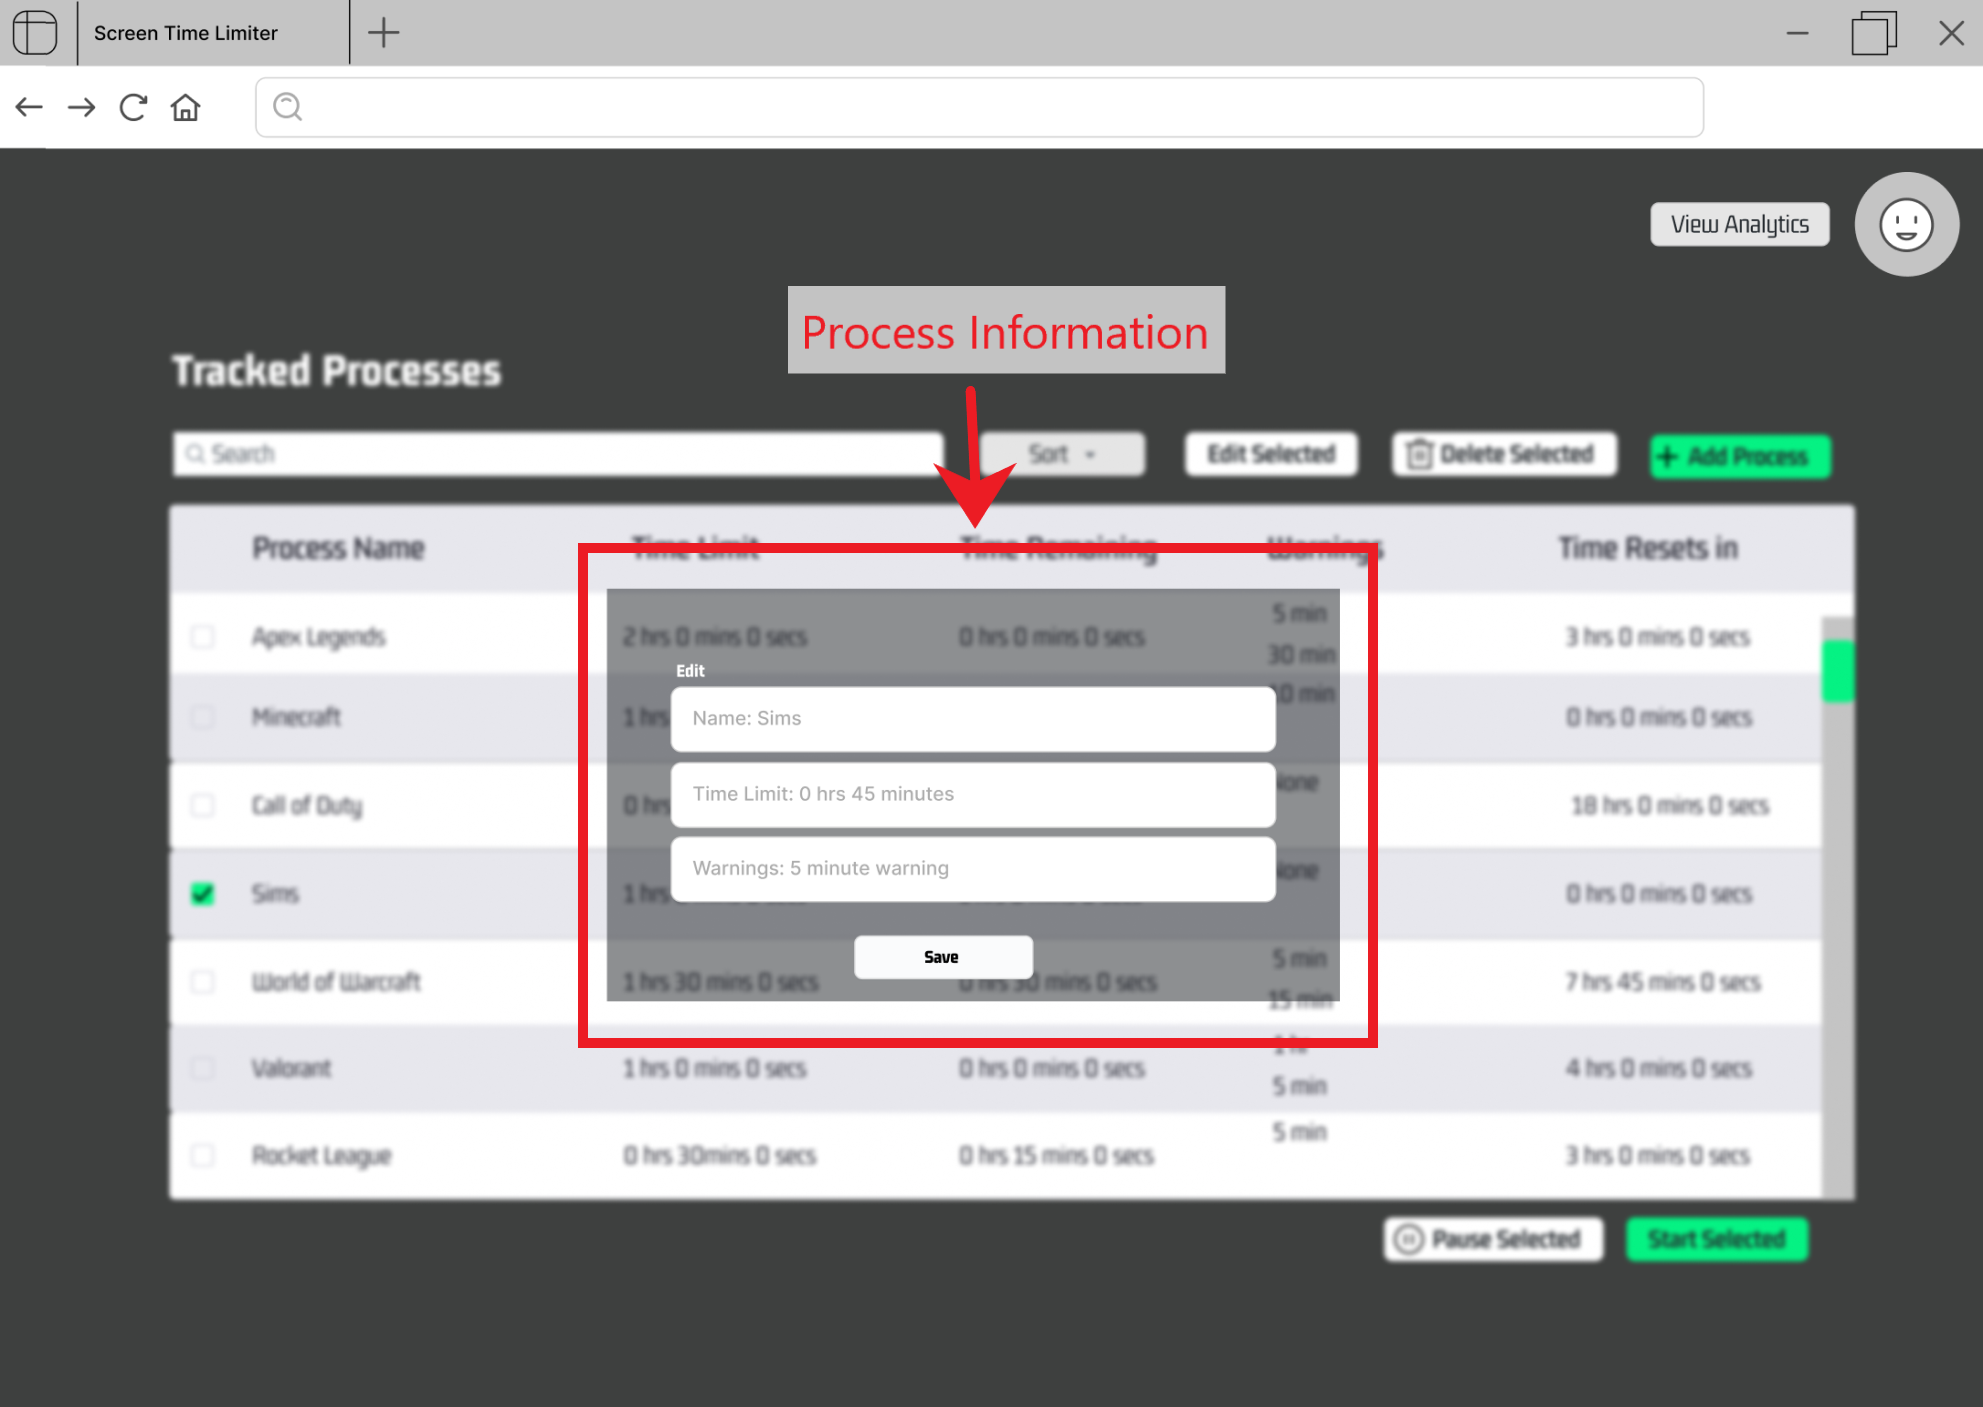Click the Start Selected button
The height and width of the screenshot is (1407, 1983).
coord(1716,1239)
